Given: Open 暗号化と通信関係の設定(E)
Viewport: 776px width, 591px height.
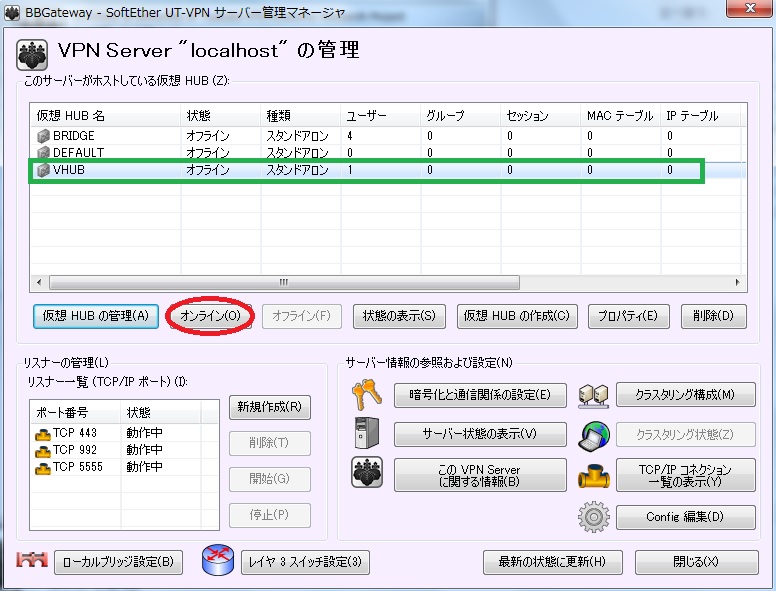Looking at the screenshot, I should (x=480, y=395).
